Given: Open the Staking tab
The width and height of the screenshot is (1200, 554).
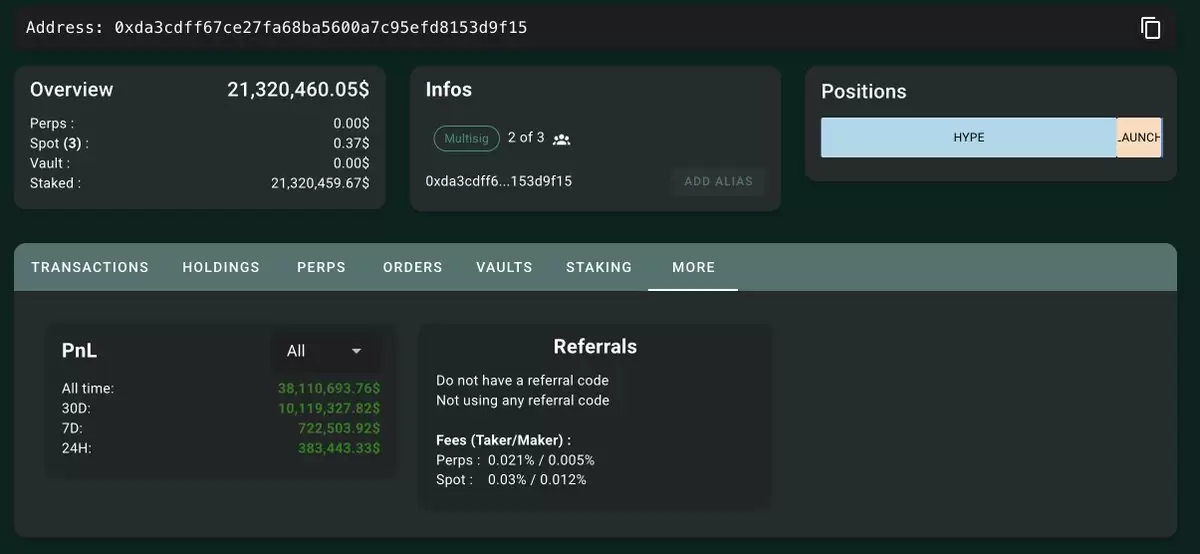Looking at the screenshot, I should 599,267.
